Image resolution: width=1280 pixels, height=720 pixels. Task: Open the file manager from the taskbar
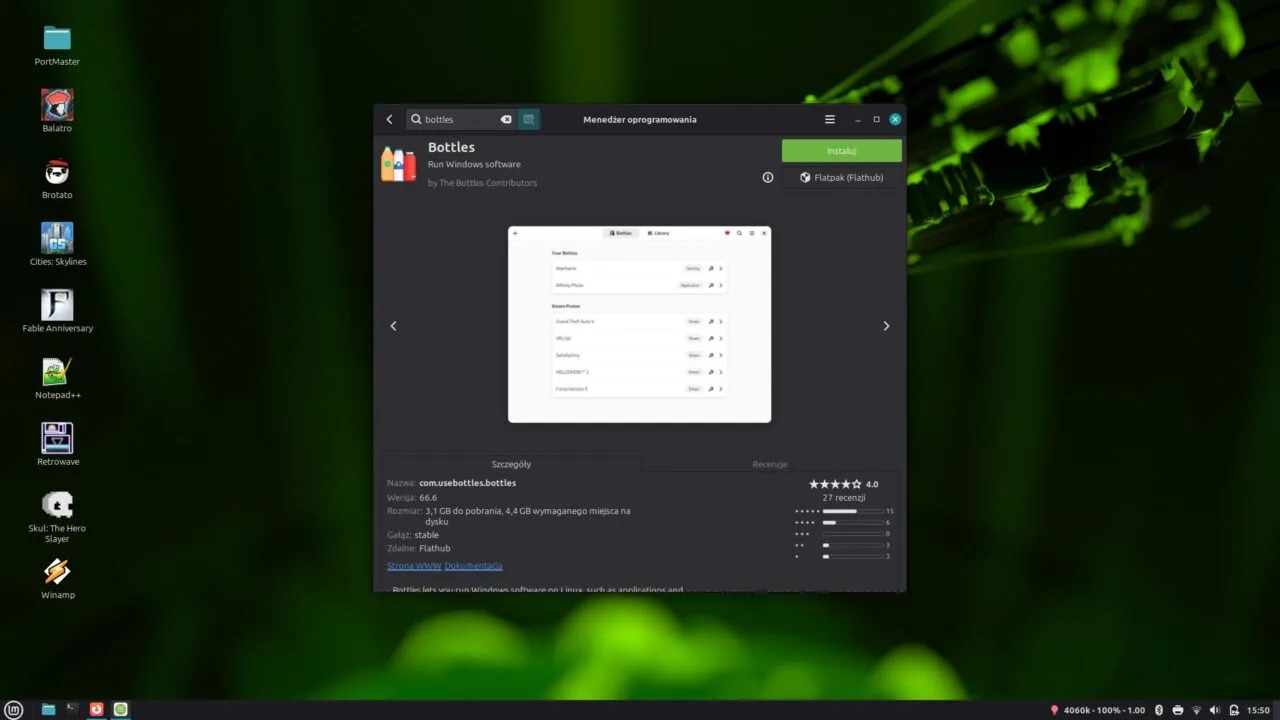click(x=48, y=710)
